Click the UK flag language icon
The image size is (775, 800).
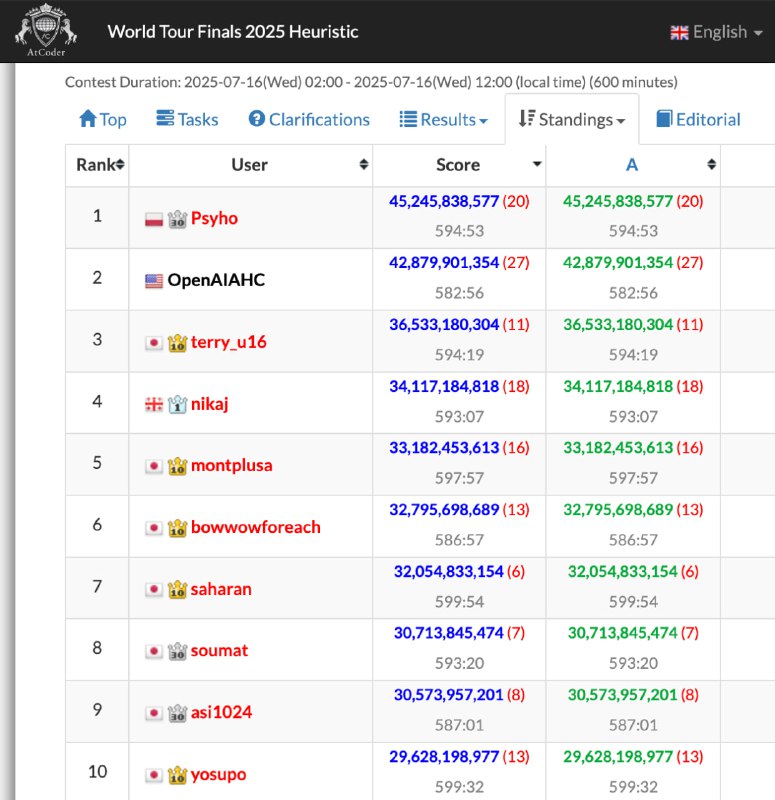(x=679, y=33)
